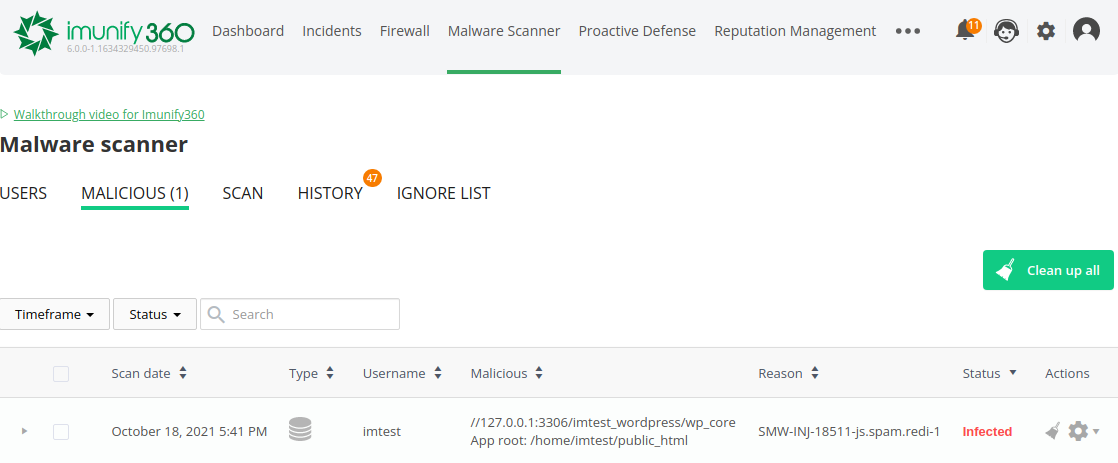Click the broom cleanup icon in row
This screenshot has height=463, width=1118.
pyautogui.click(x=1052, y=431)
